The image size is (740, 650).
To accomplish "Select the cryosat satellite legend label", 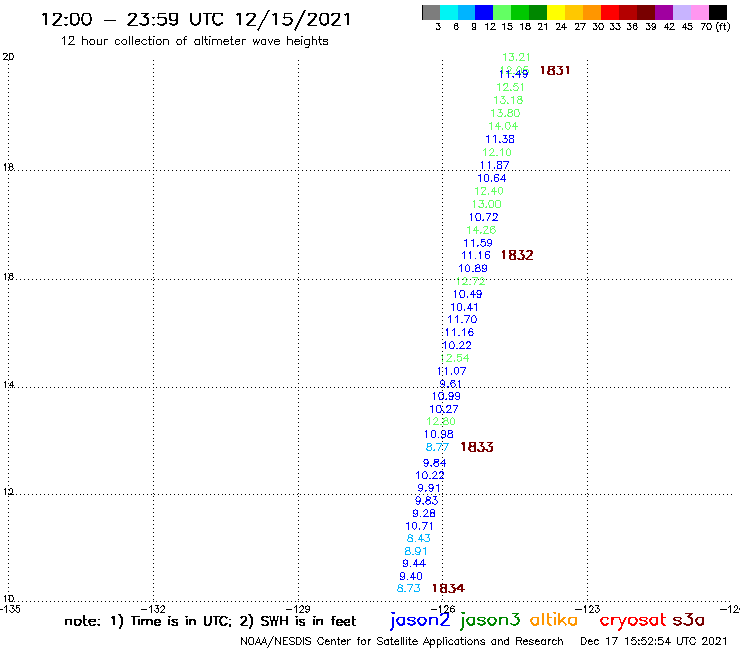I will [x=632, y=620].
